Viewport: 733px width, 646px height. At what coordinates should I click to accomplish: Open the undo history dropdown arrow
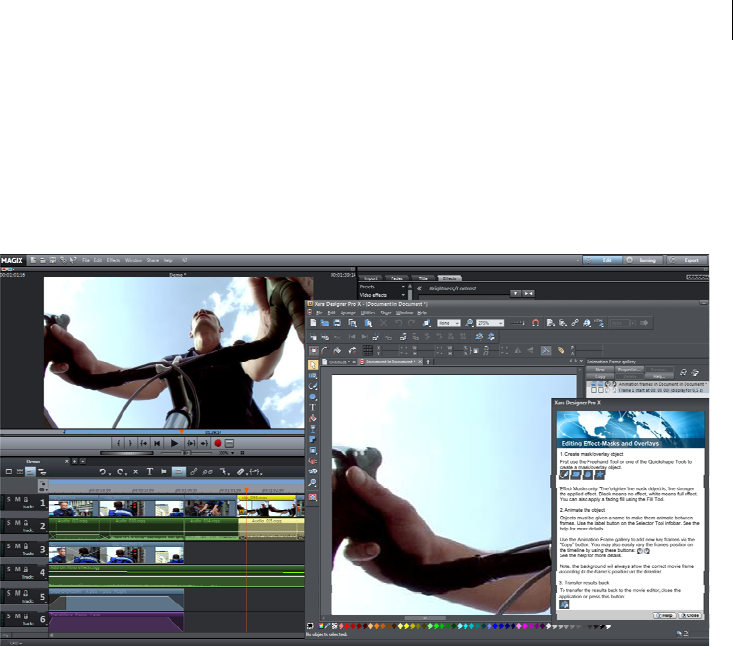(110, 474)
